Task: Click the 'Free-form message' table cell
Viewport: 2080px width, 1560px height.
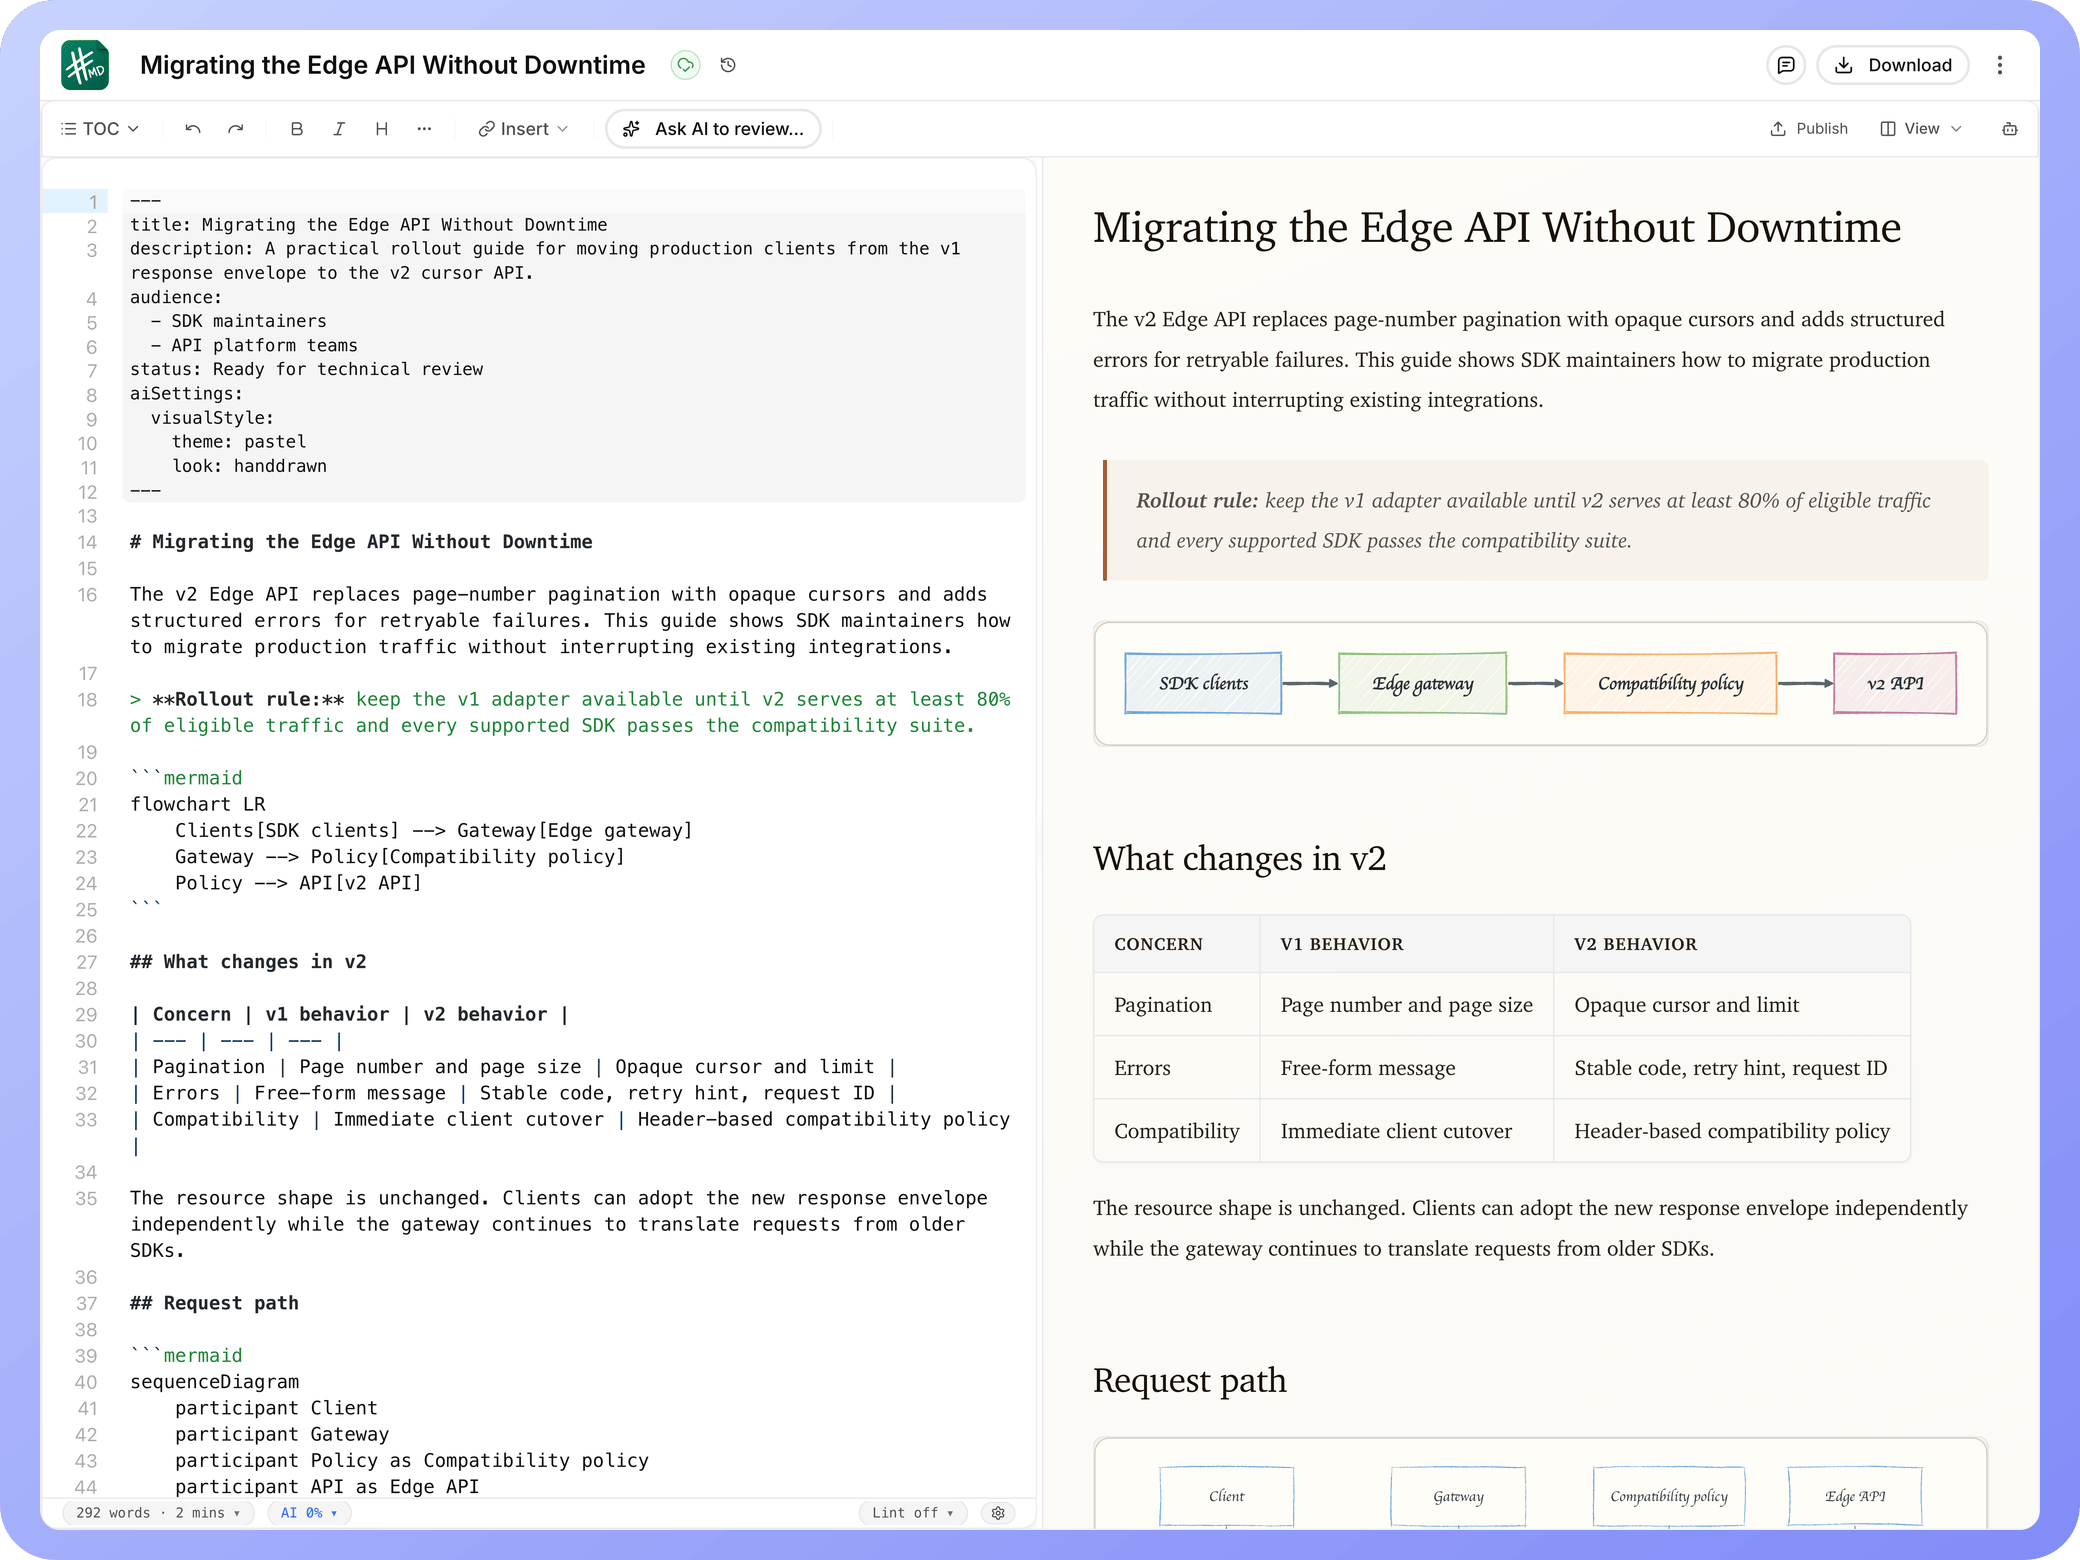Action: click(x=1406, y=1068)
